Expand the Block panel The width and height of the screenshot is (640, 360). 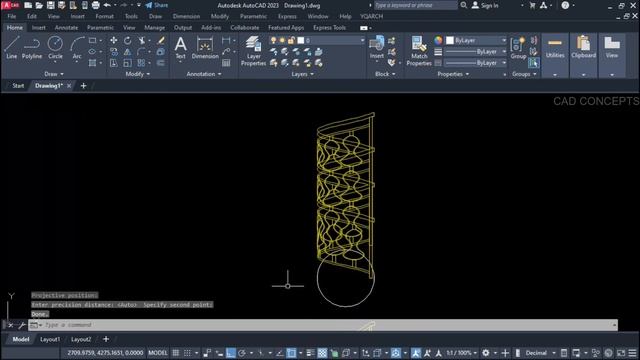[385, 74]
